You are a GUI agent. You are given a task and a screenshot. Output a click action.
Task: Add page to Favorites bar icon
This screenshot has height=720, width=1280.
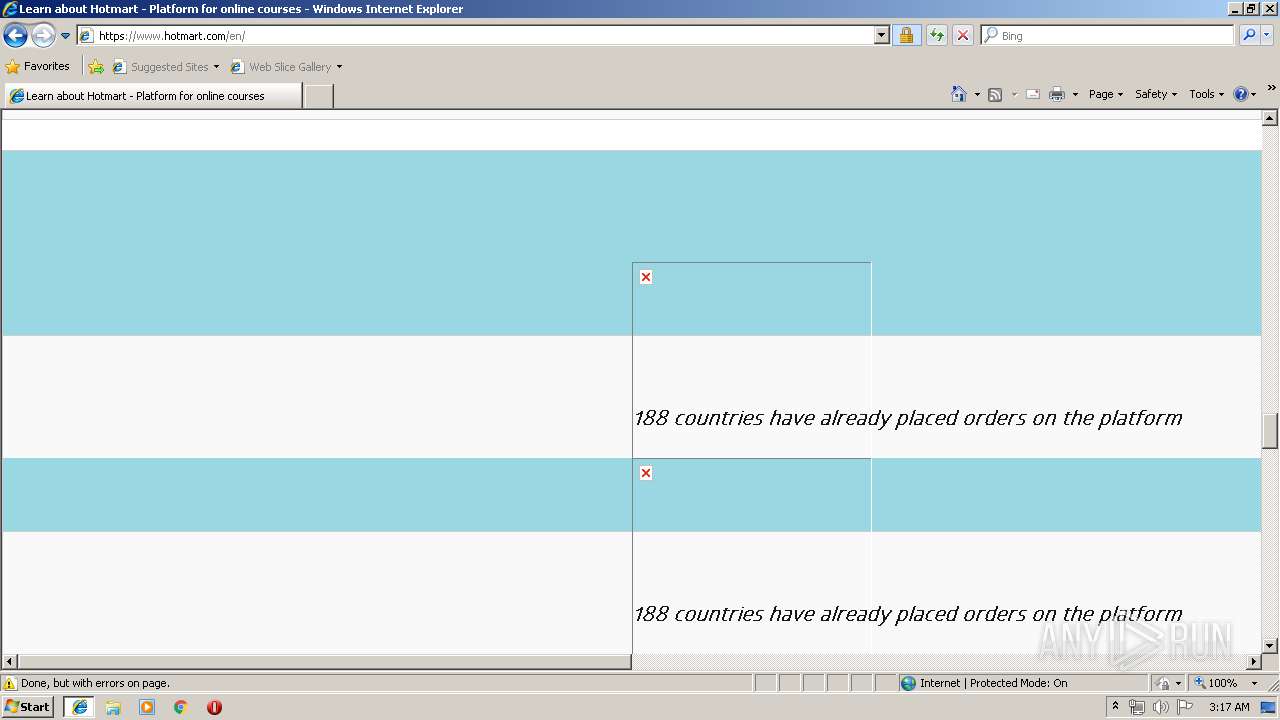pos(96,67)
